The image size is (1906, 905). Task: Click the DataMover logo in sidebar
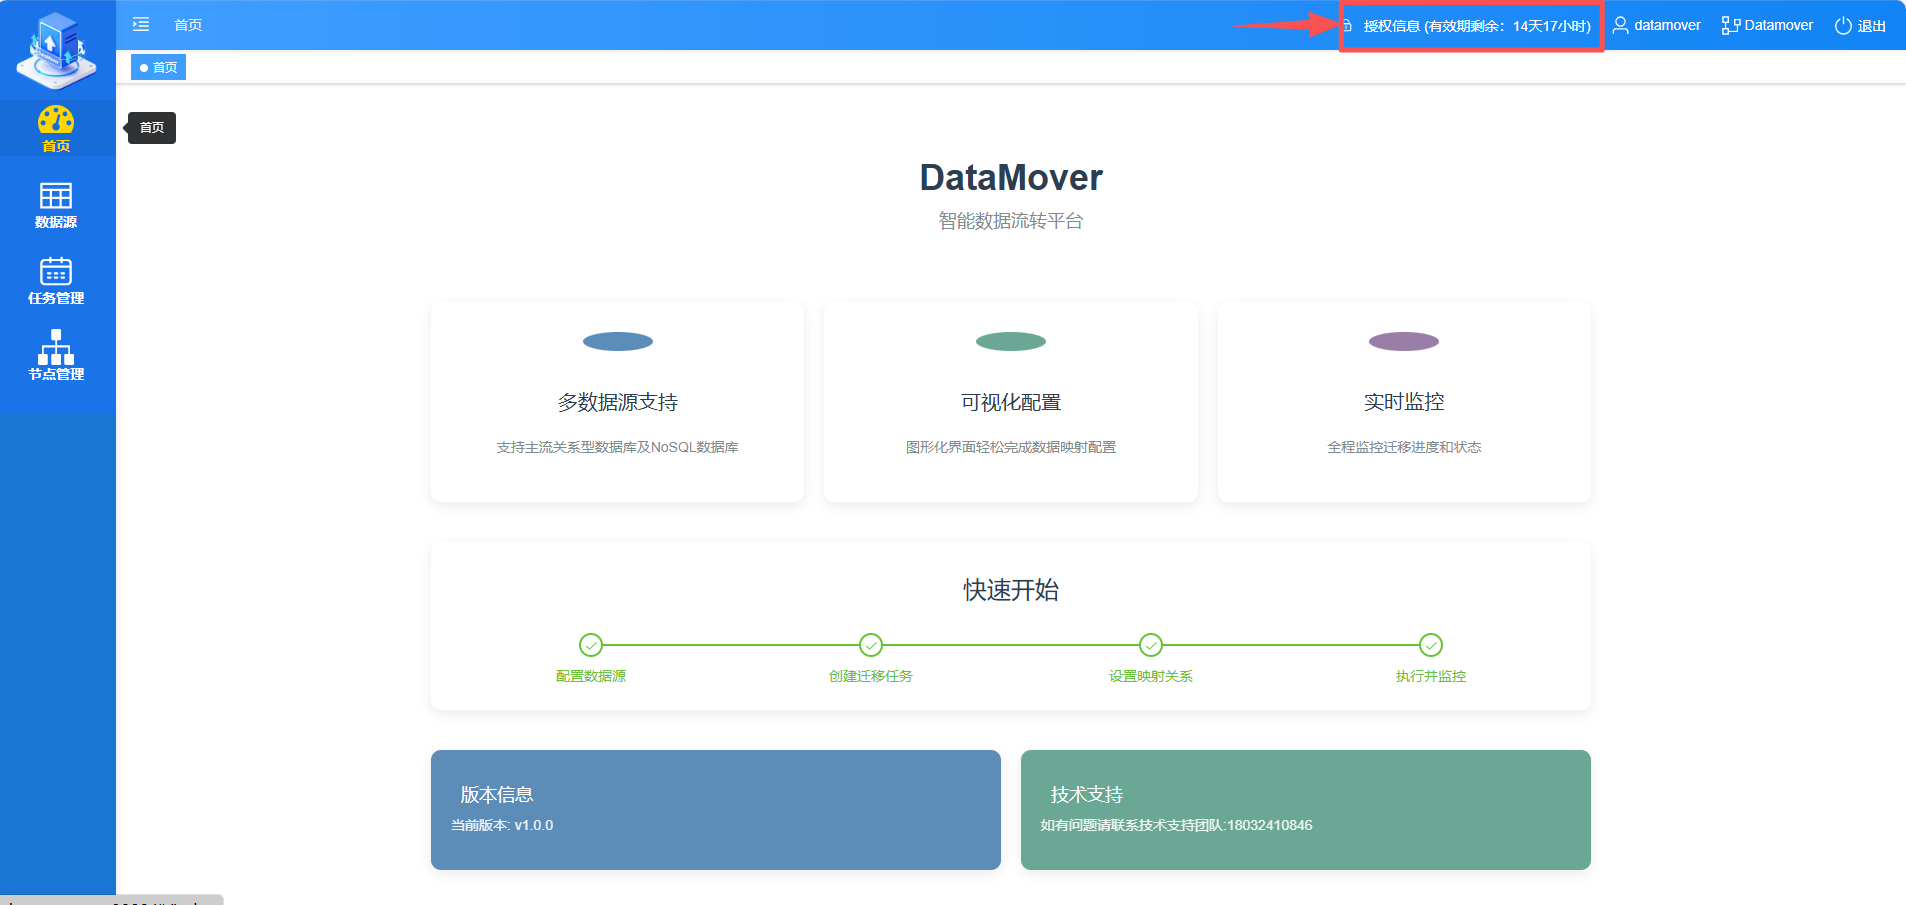pos(56,50)
